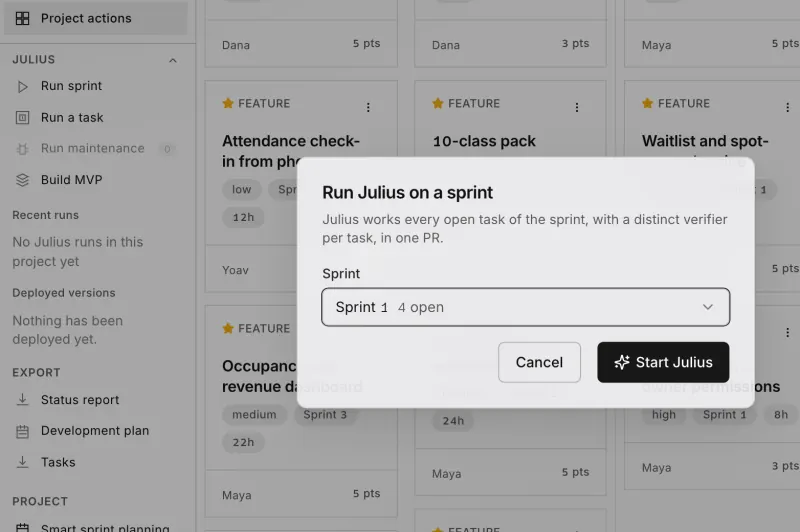Open menu on owner permissions card
This screenshot has height=532, width=800.
[787, 333]
